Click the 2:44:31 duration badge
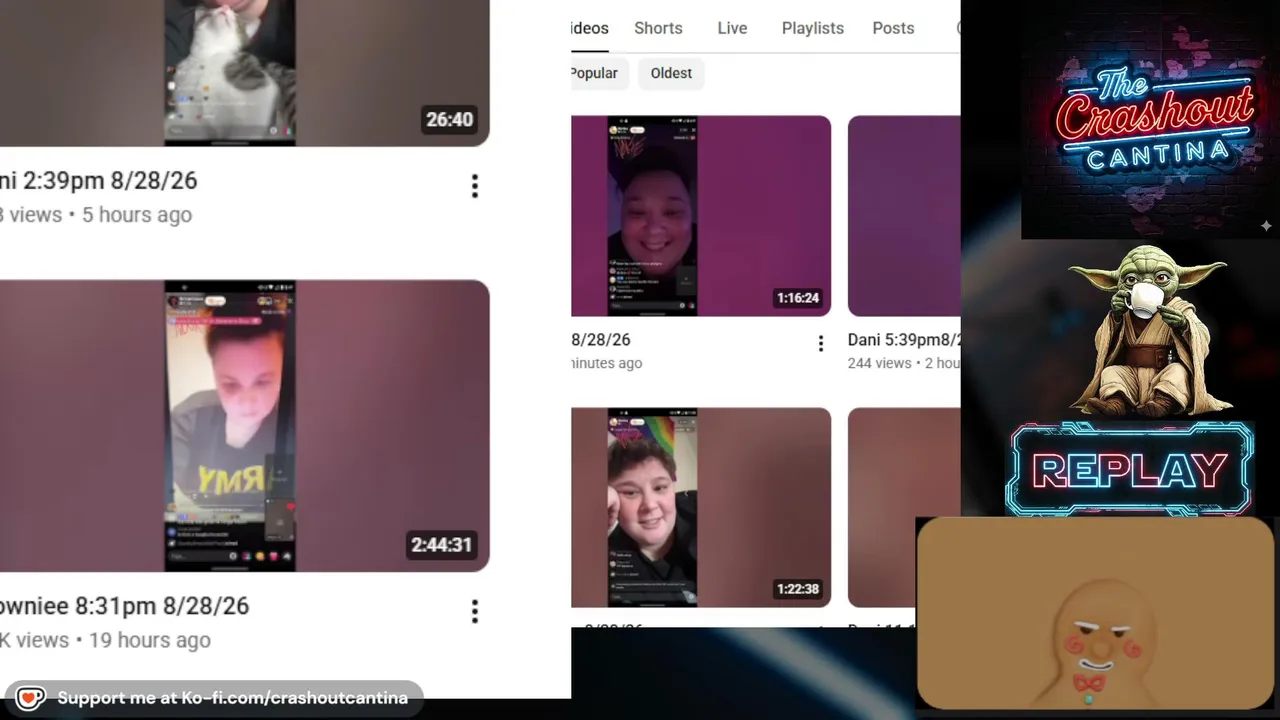The image size is (1280, 720). (x=441, y=545)
